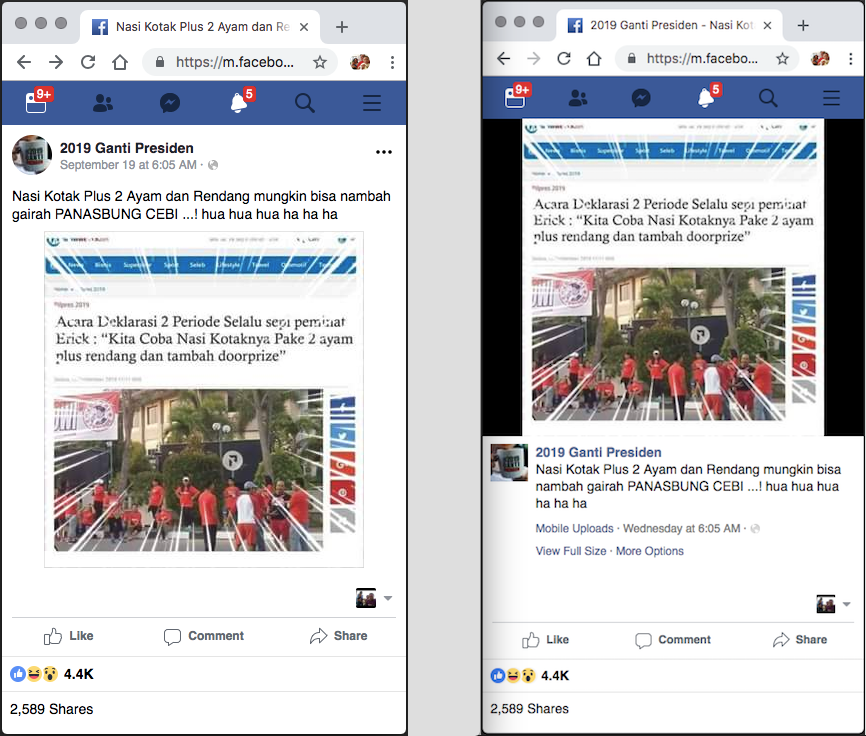866x736 pixels.
Task: Click the home button in the left browser toolbar
Action: click(x=120, y=62)
